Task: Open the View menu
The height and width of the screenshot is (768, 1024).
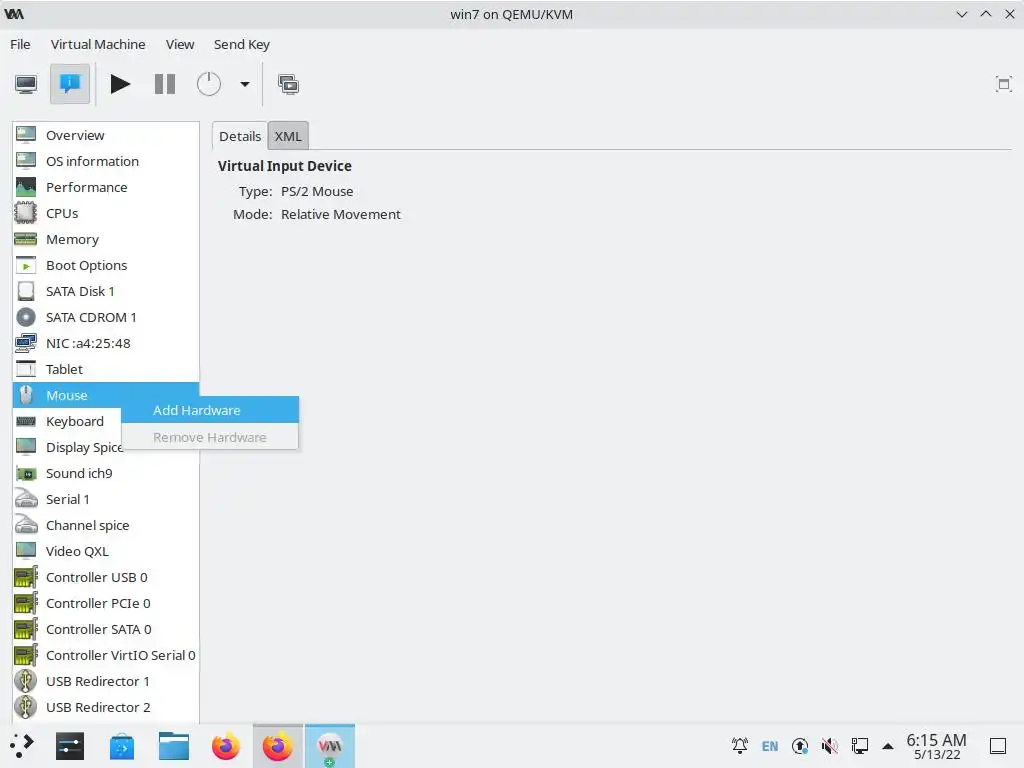Action: 180,44
